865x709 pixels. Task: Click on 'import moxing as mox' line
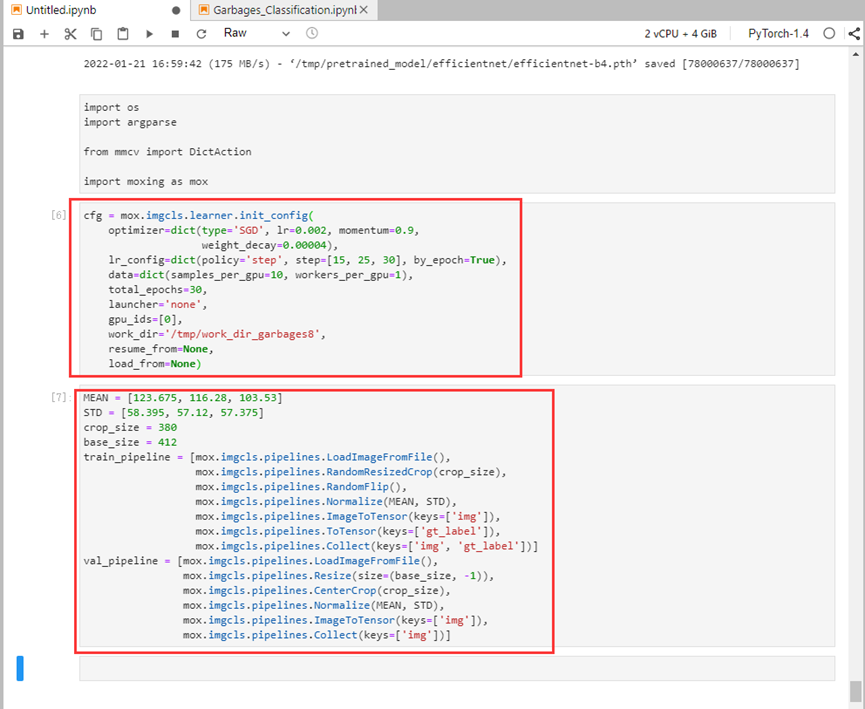pos(146,182)
